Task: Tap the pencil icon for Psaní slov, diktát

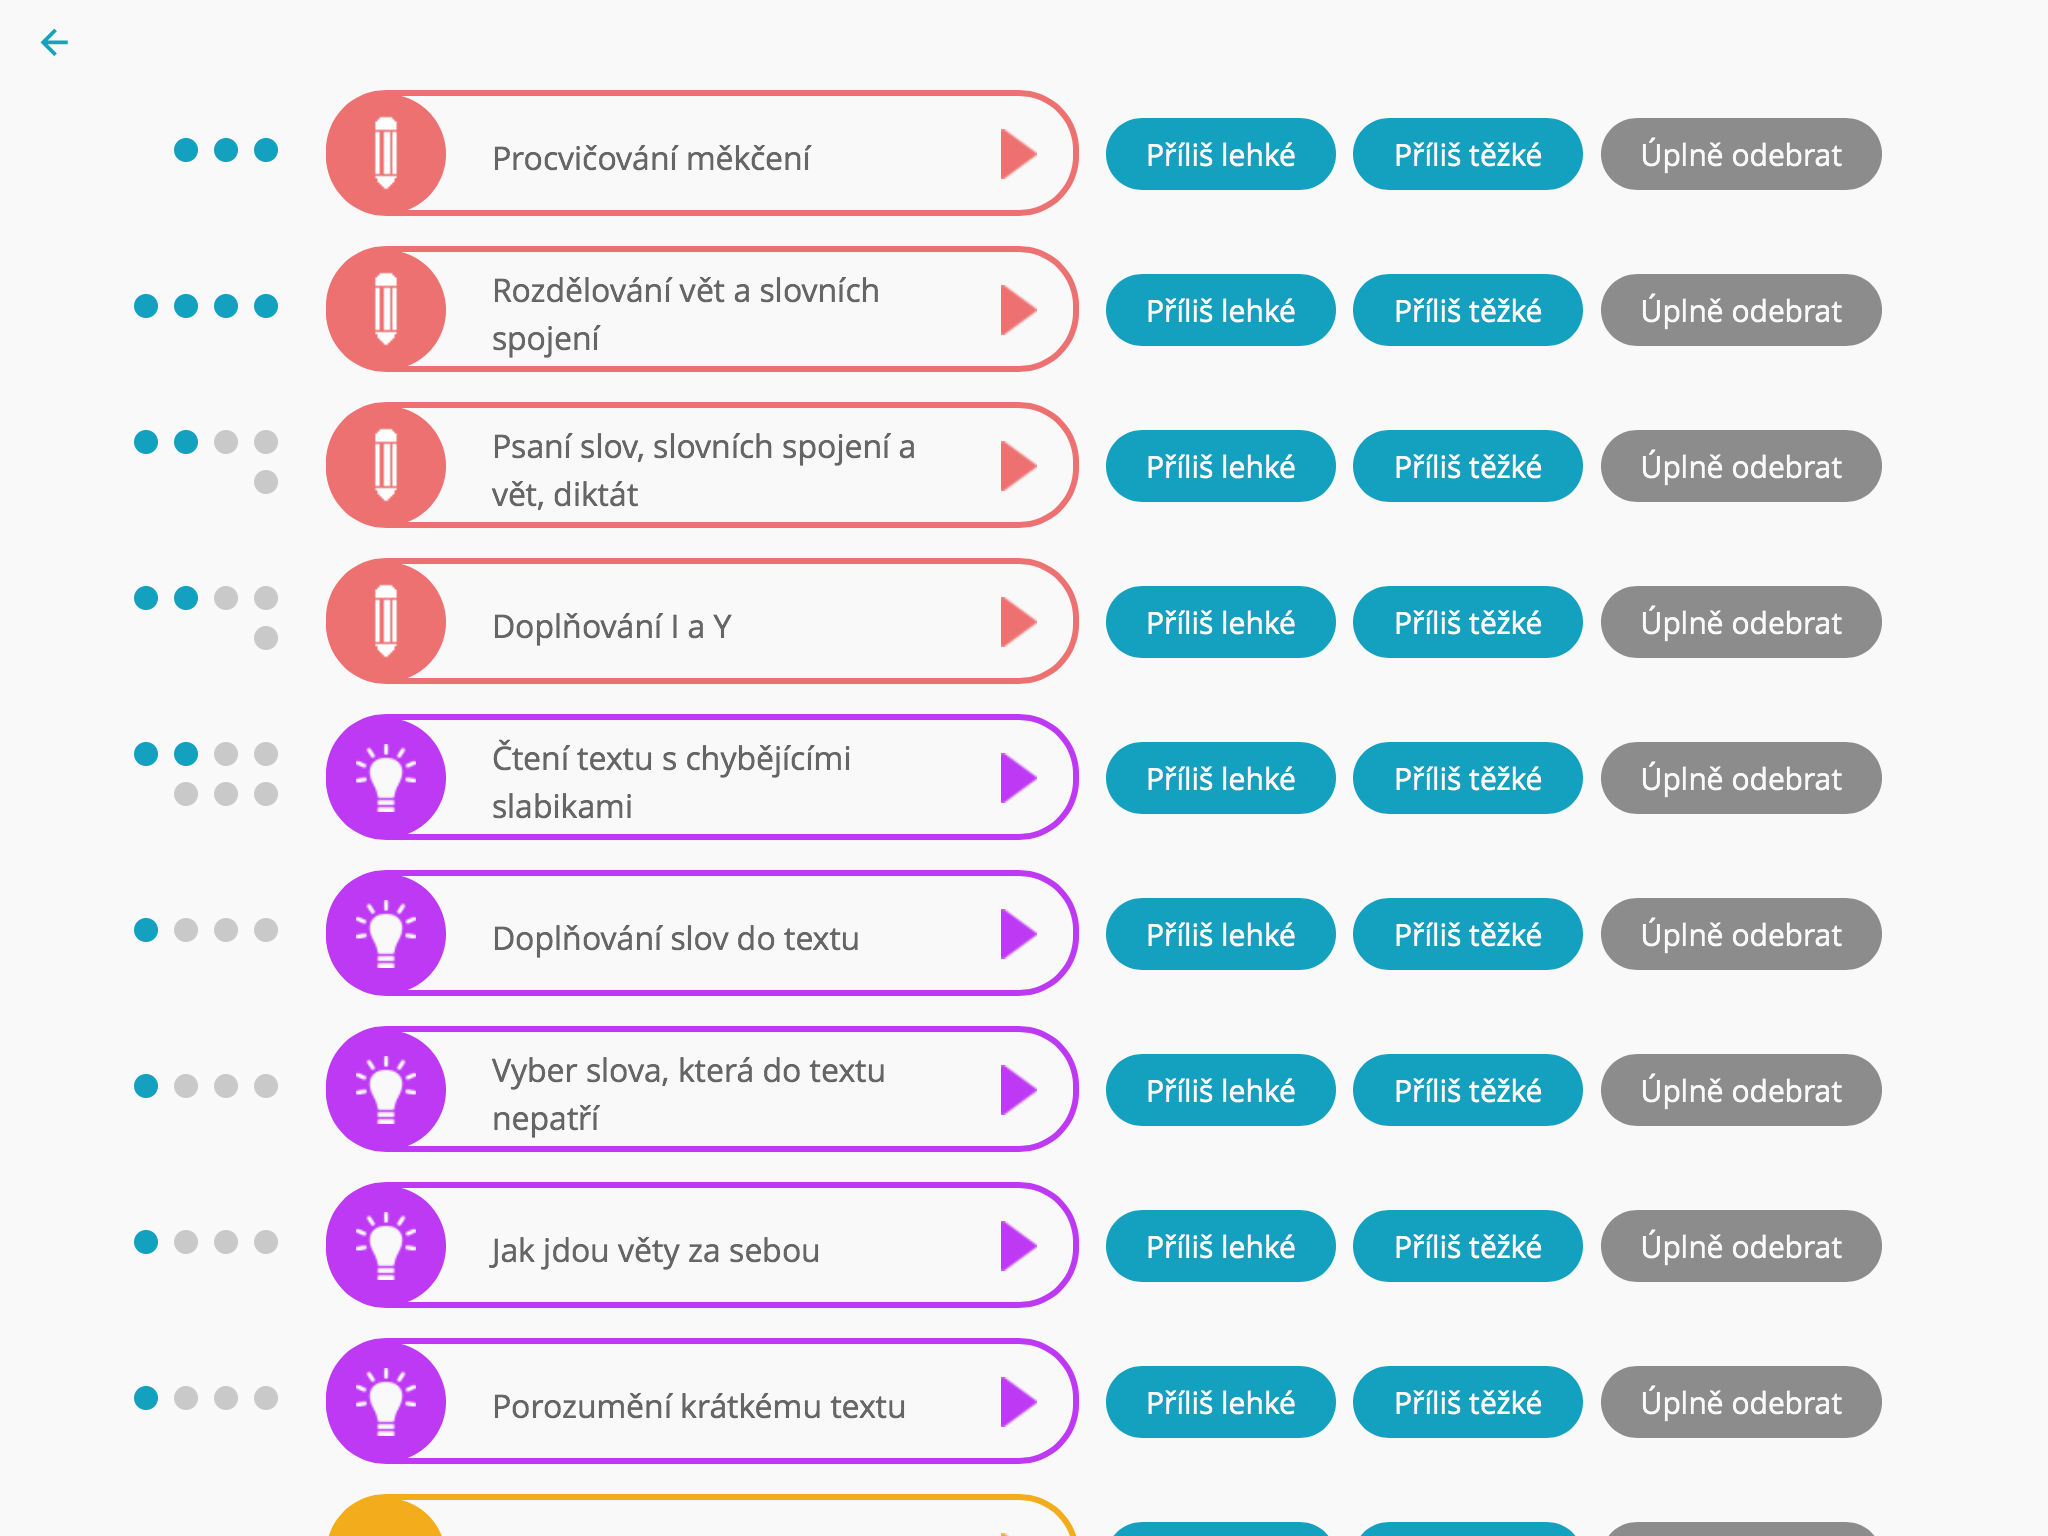Action: (386, 465)
